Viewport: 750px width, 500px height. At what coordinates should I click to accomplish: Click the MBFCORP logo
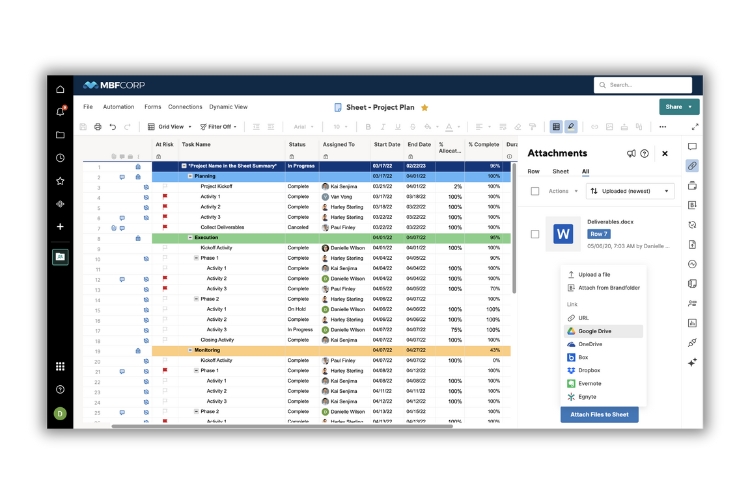pos(114,85)
